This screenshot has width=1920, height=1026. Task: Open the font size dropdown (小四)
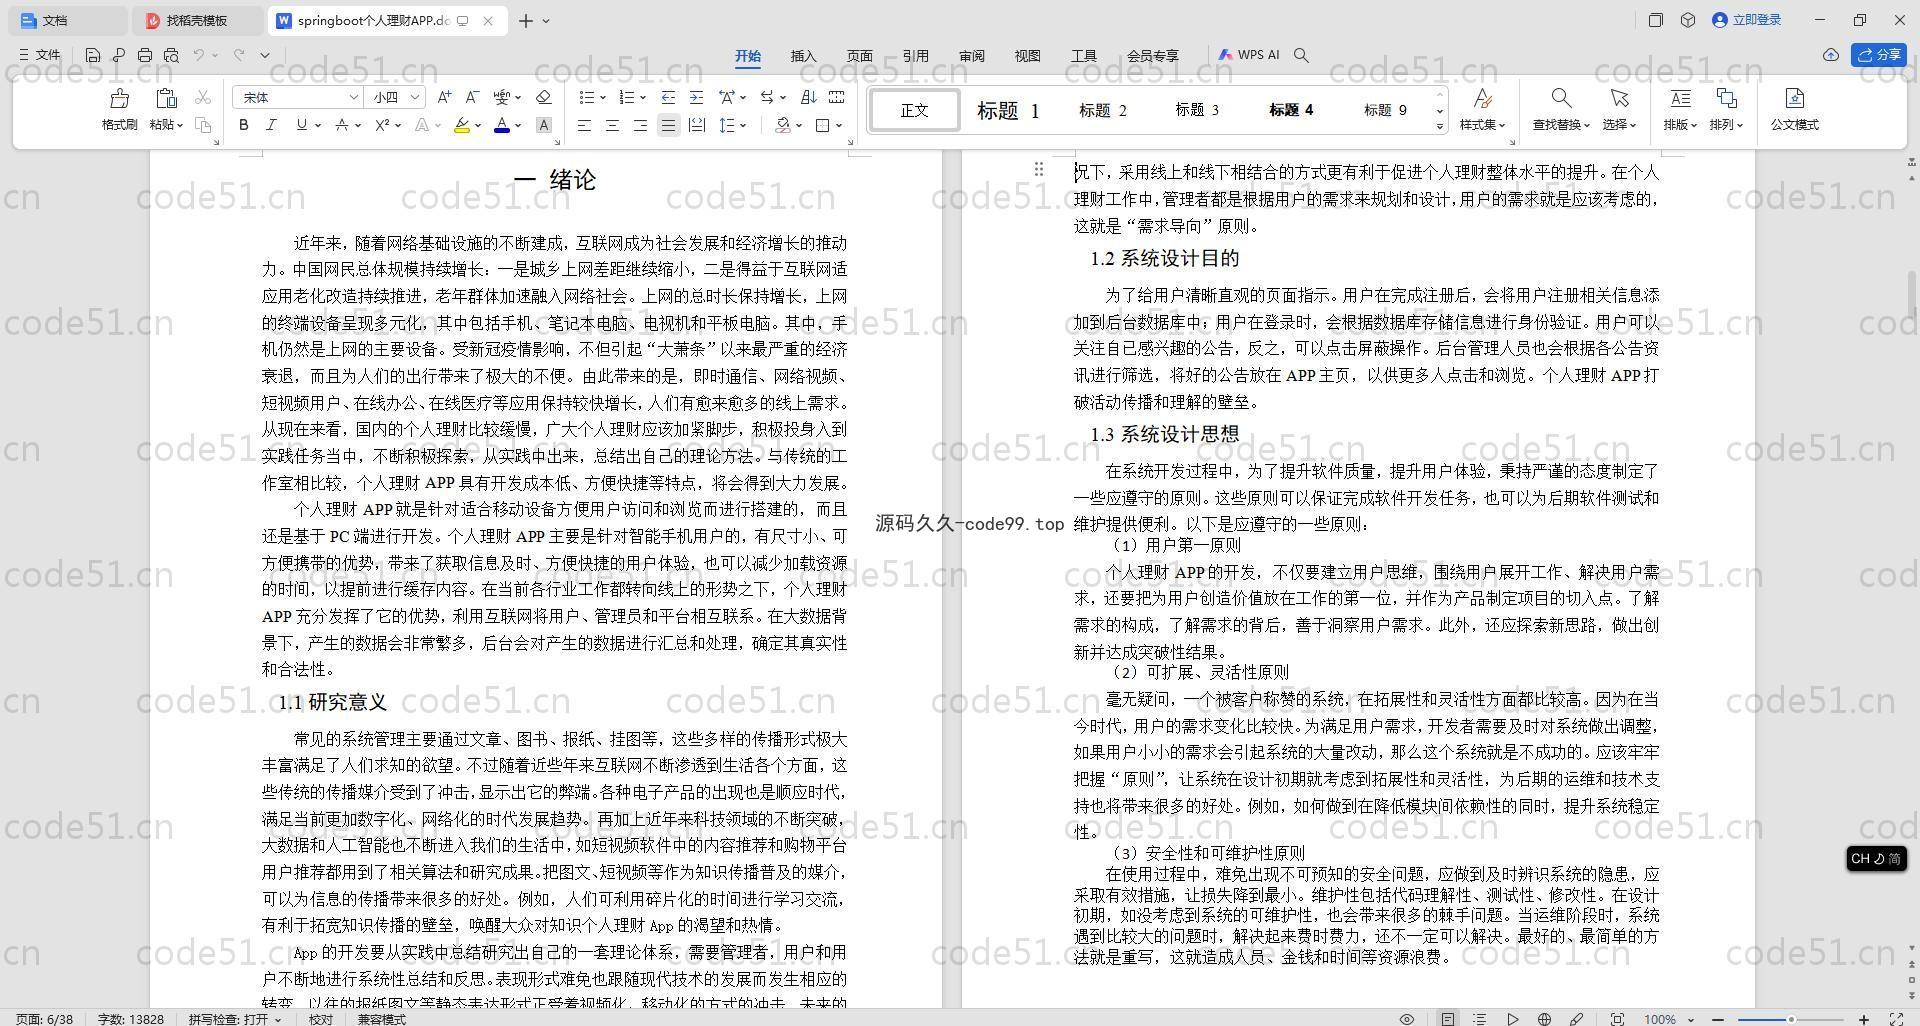point(414,97)
